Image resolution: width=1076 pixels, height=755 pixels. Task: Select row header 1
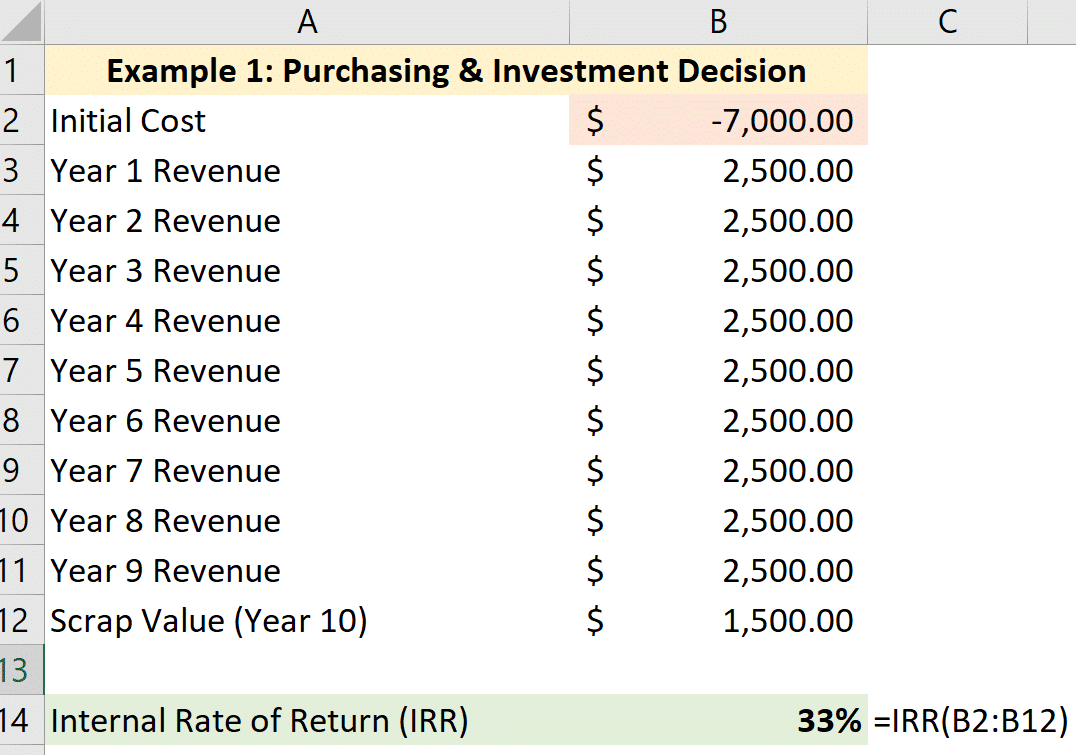20,70
